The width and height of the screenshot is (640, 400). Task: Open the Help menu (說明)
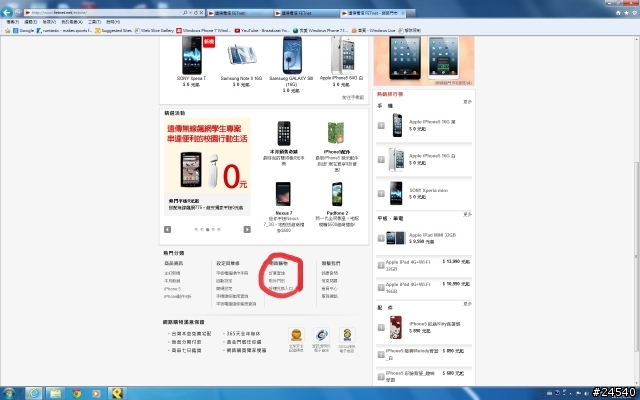click(113, 22)
